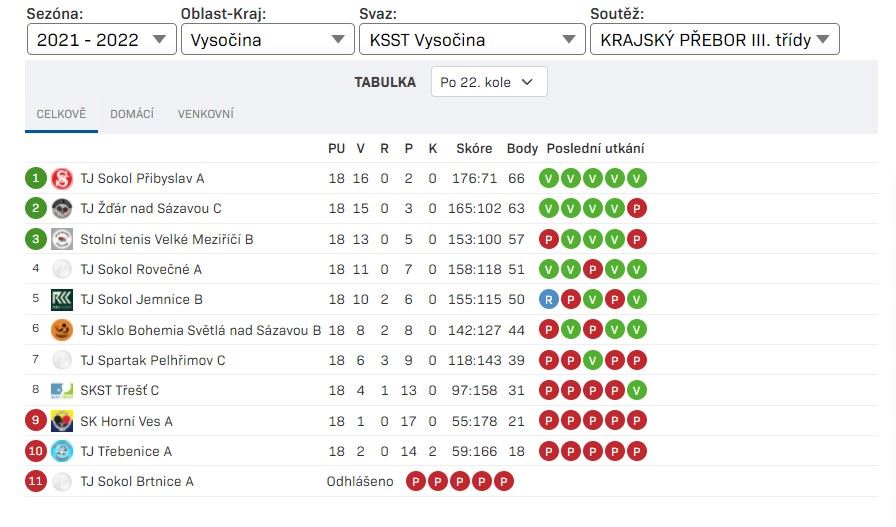Click TJ Žďár nad Sázavou C logo
This screenshot has width=896, height=527.
(62, 209)
